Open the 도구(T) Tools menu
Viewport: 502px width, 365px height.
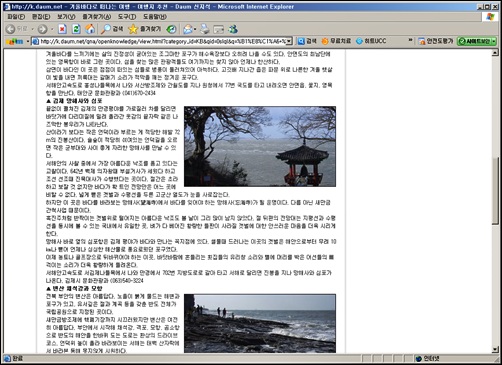[x=127, y=17]
